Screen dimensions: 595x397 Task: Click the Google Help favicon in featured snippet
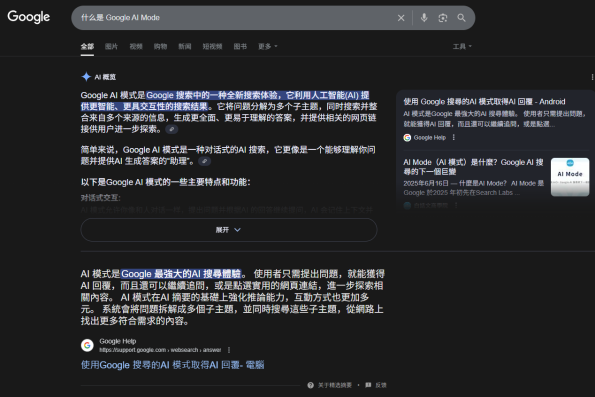click(87, 345)
